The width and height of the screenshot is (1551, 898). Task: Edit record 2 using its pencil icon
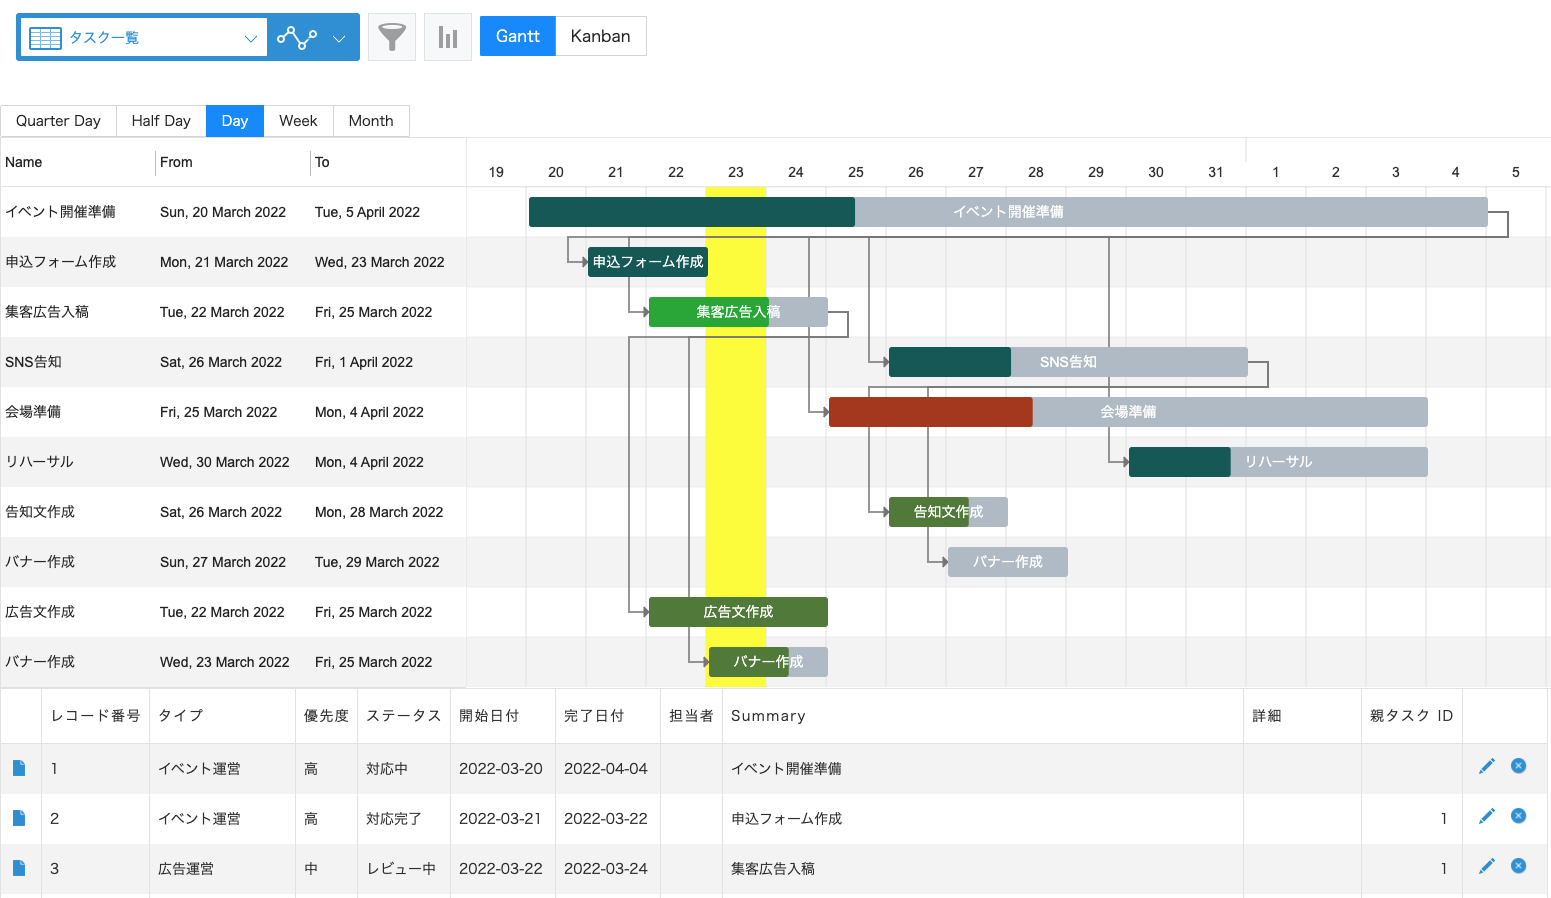coord(1487,816)
